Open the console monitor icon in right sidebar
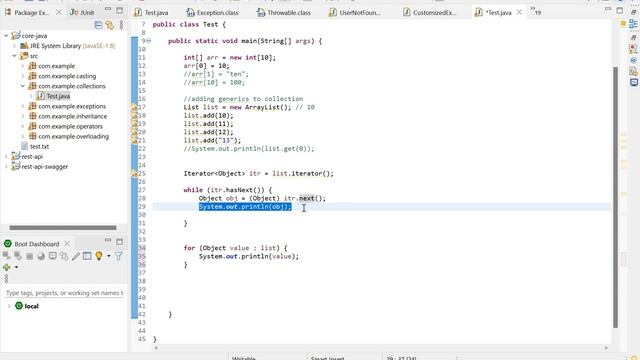Image resolution: width=640 pixels, height=360 pixels. point(633,82)
